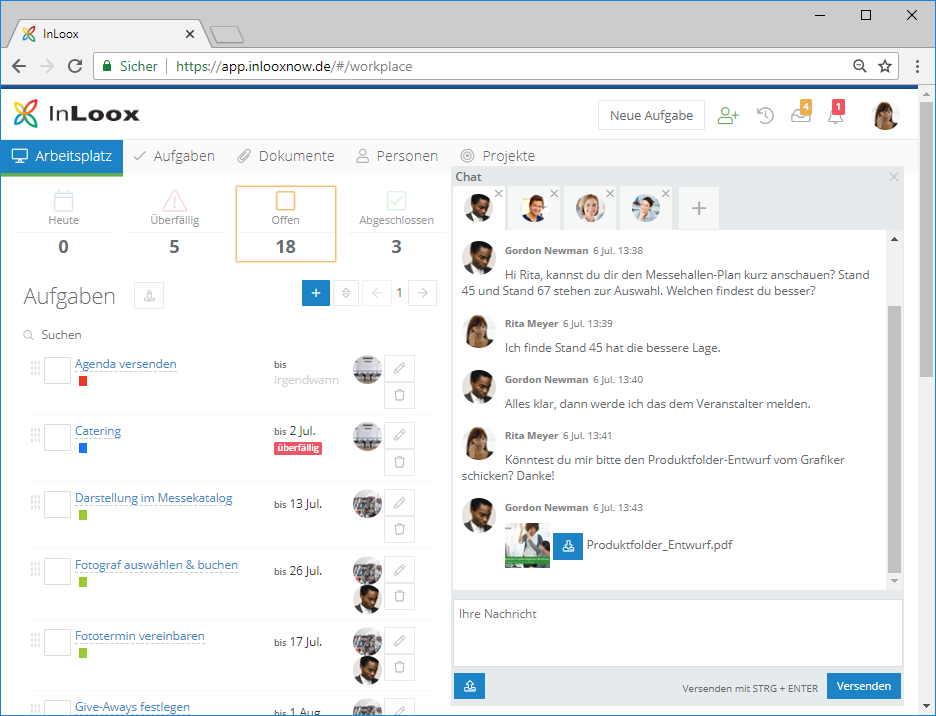
Task: Click the Neue Aufgabe button
Action: [x=651, y=115]
